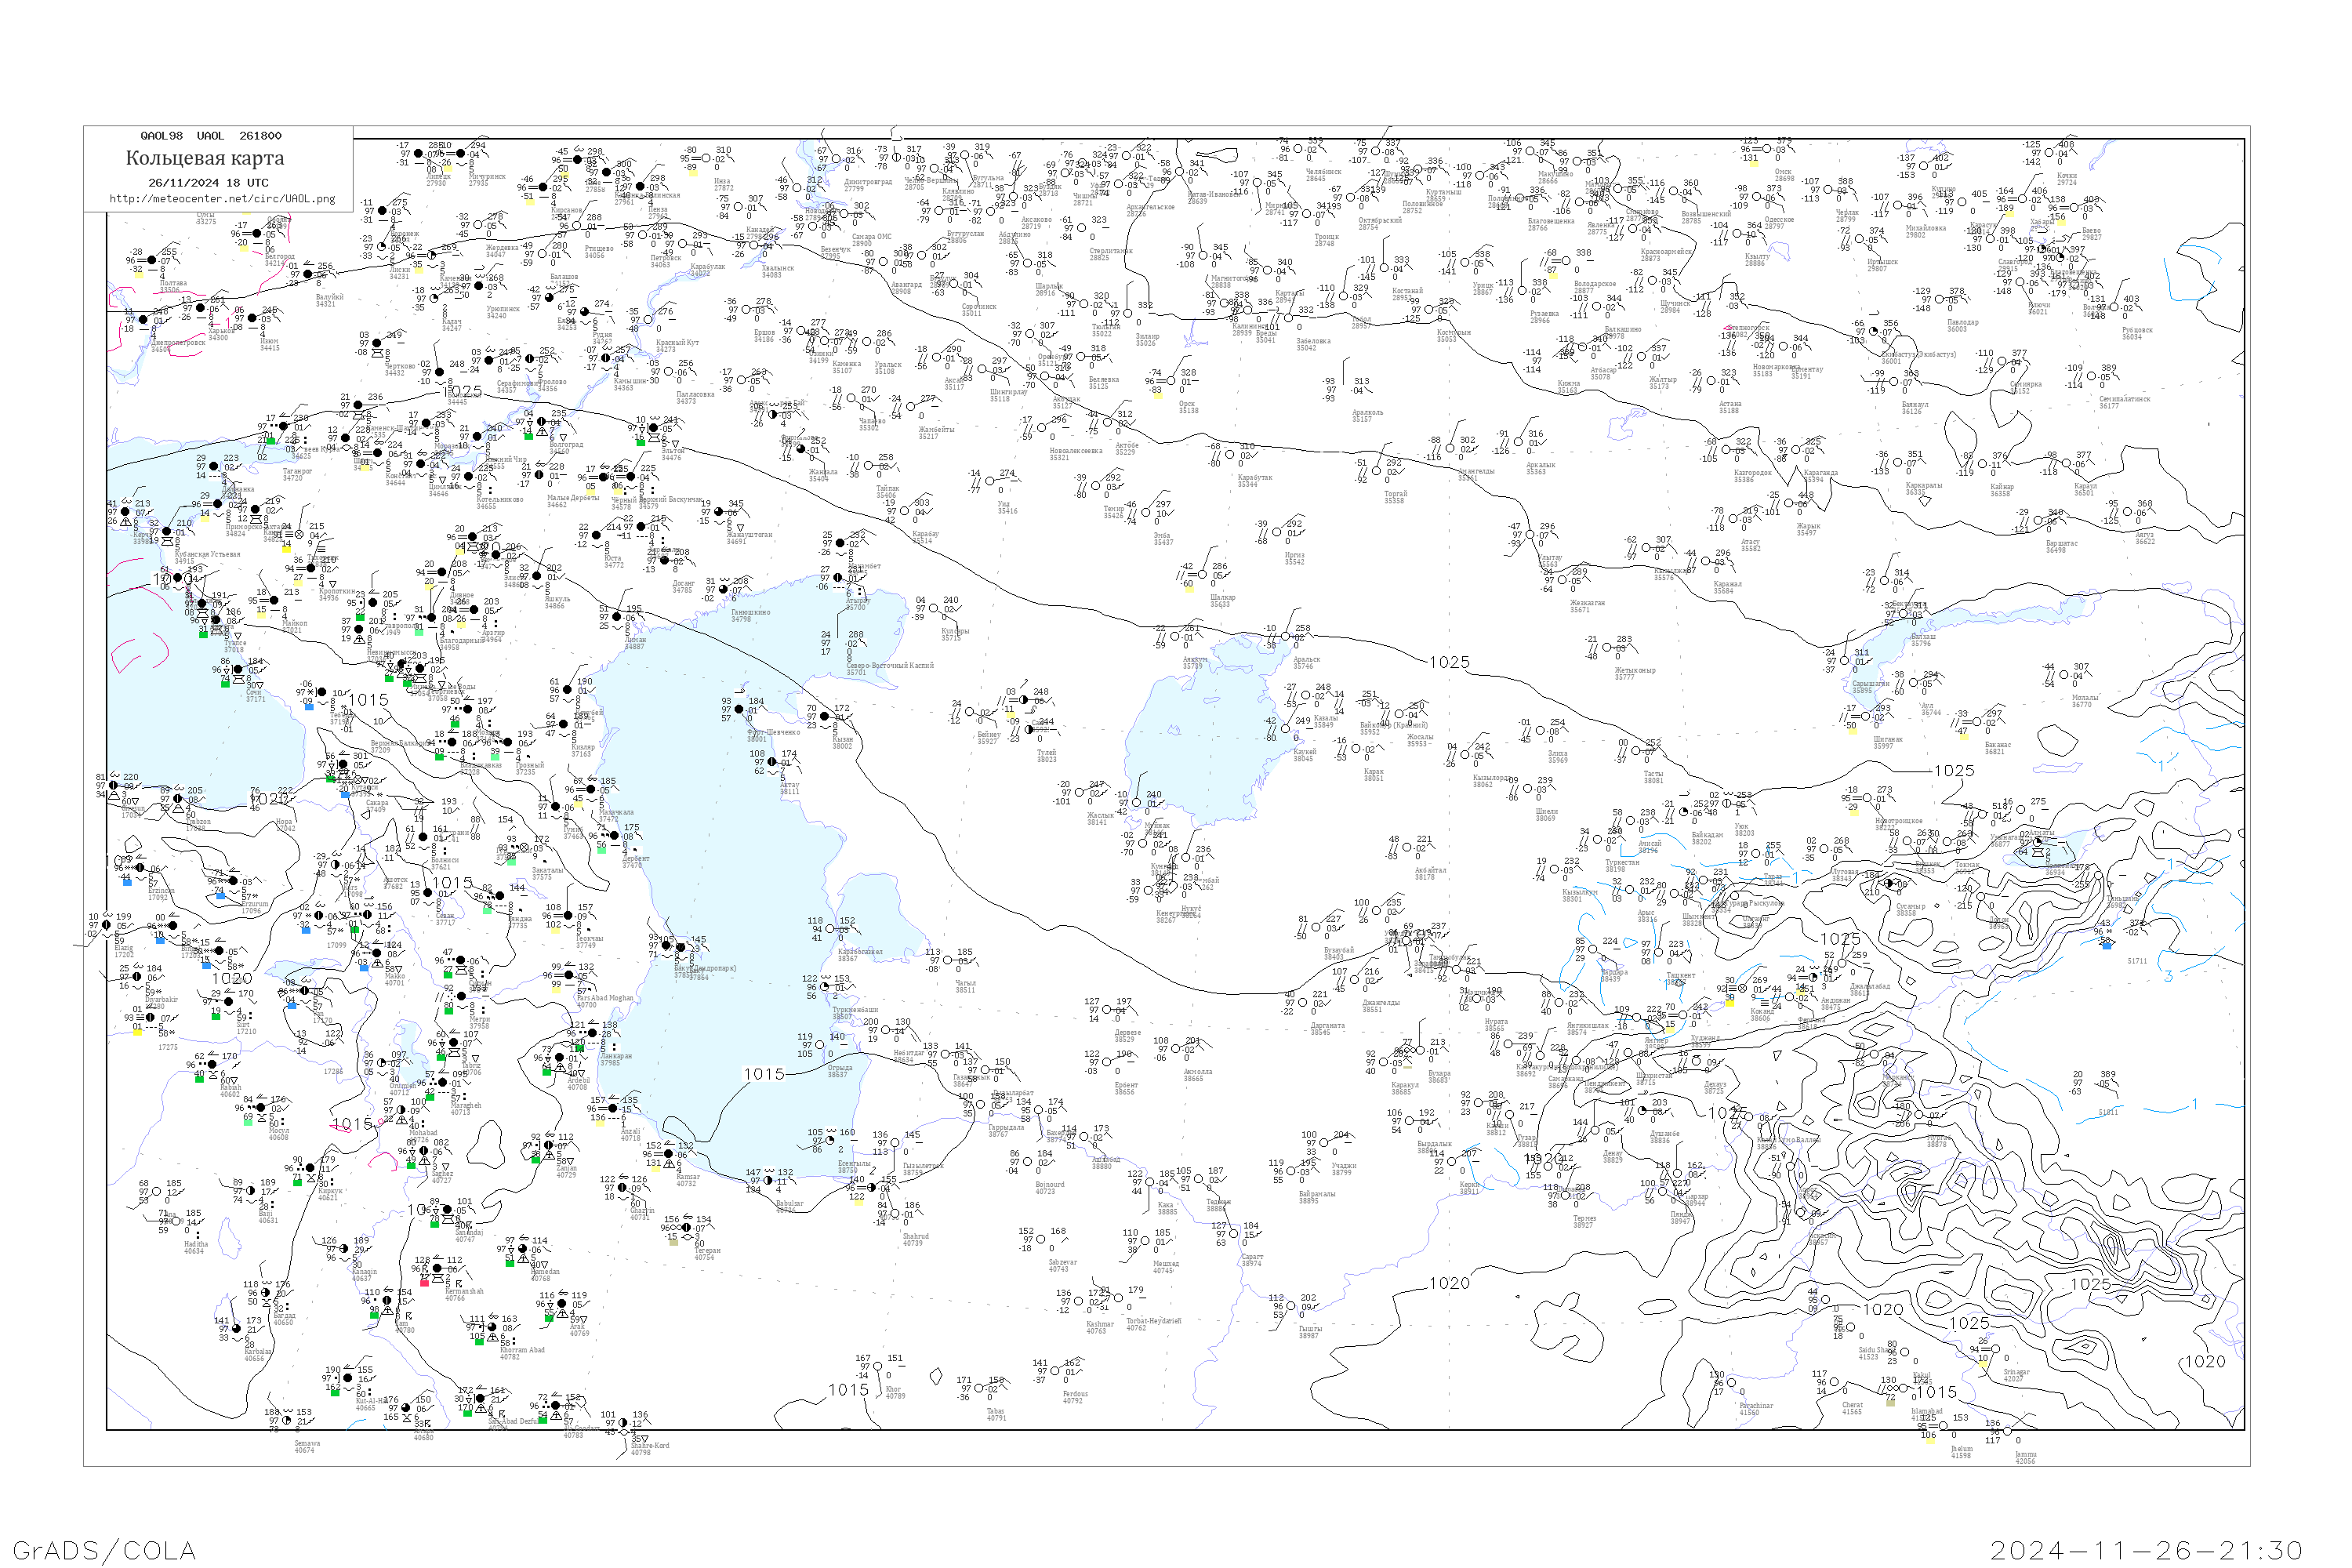Click the open station circle above Новотроицкое

pos(1867,799)
